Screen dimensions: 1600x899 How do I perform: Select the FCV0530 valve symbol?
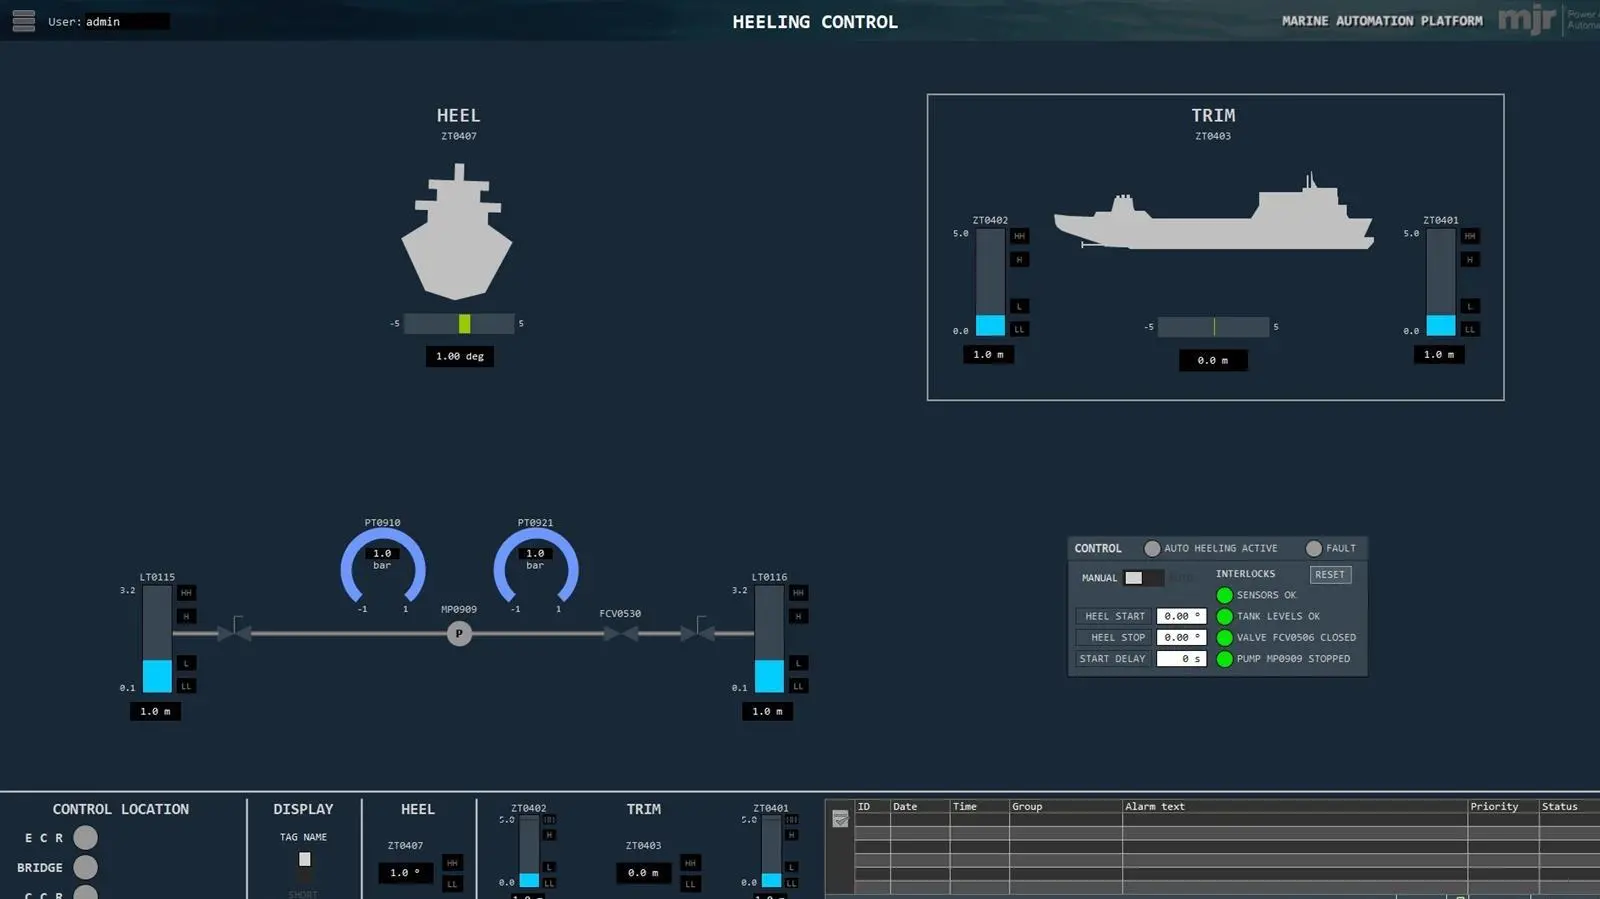(620, 633)
